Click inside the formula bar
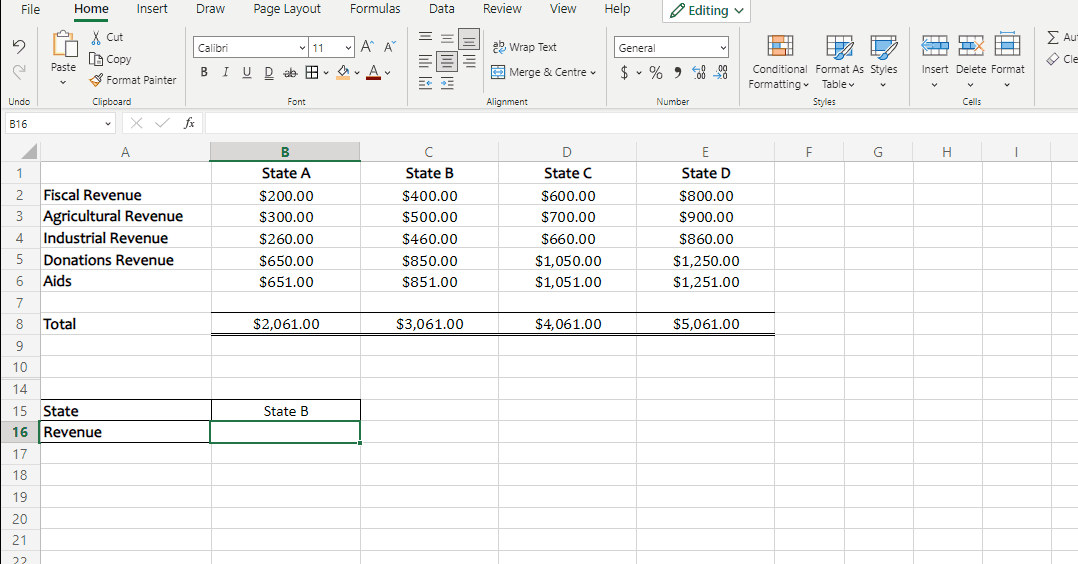 pos(641,123)
